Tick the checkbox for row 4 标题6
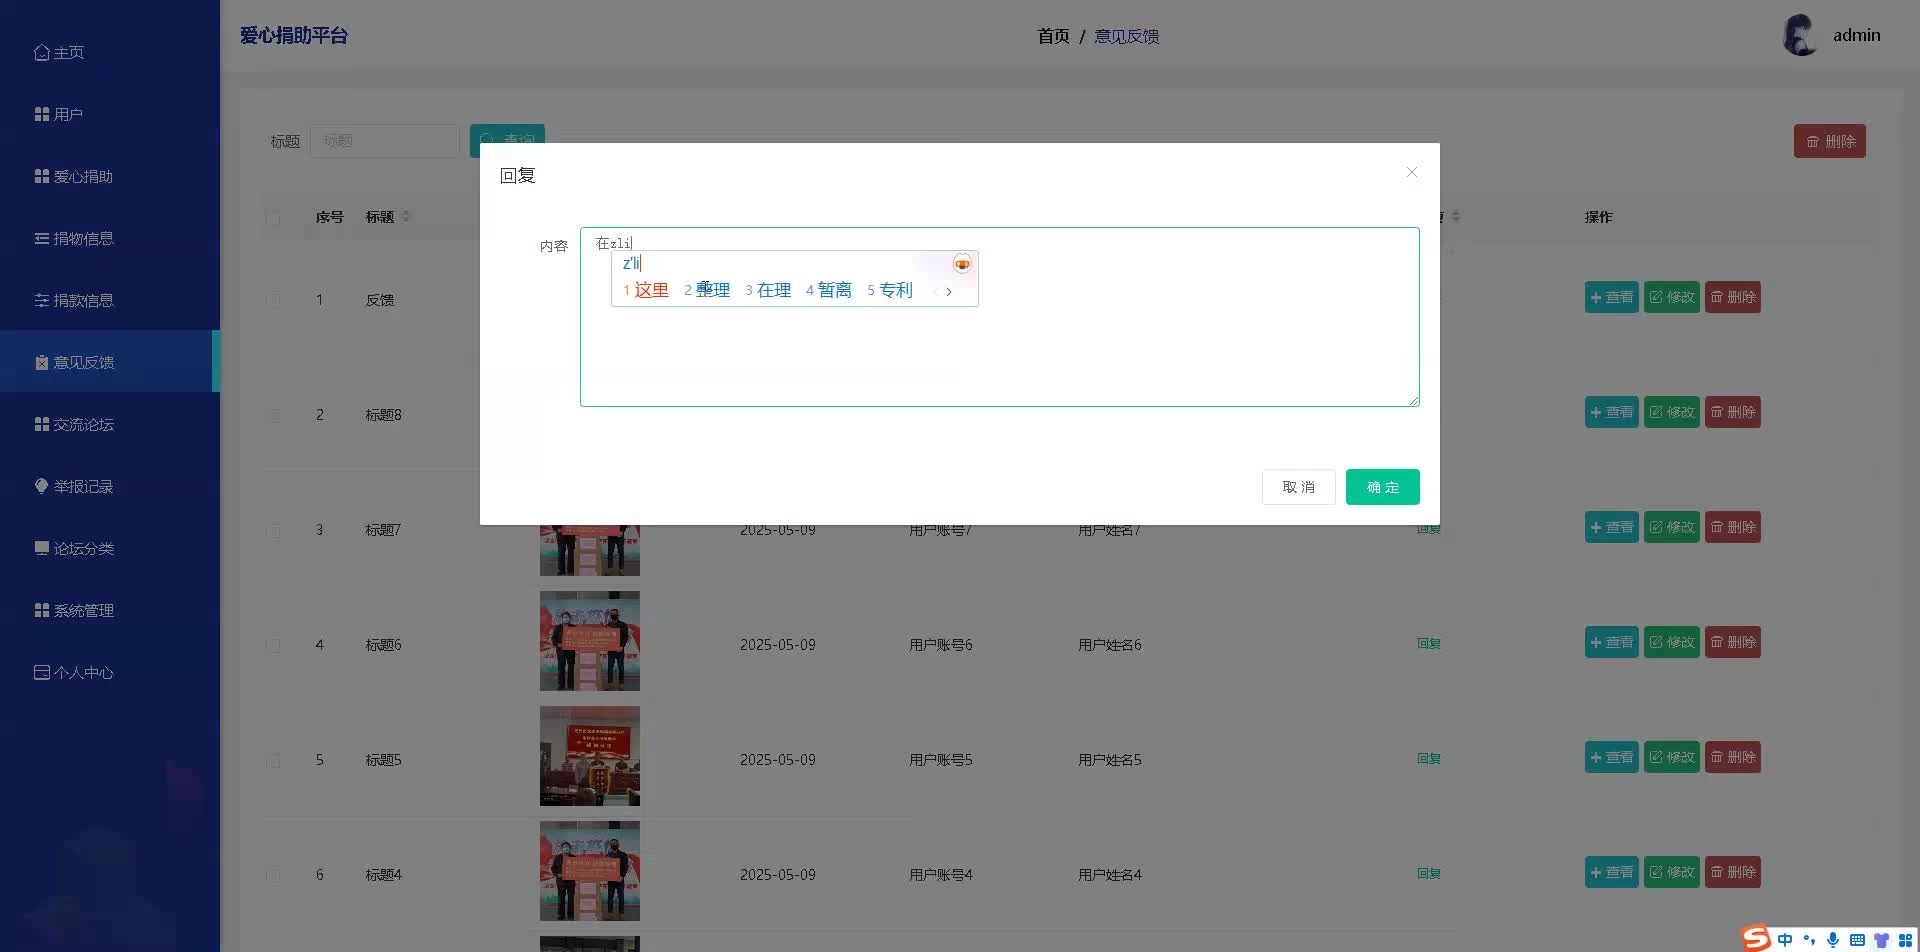This screenshot has height=952, width=1920. [273, 645]
